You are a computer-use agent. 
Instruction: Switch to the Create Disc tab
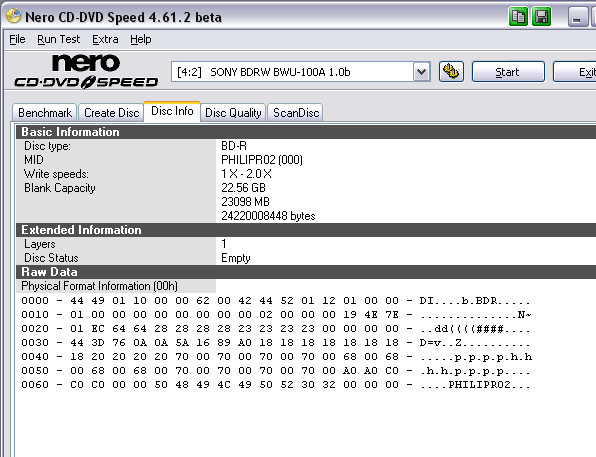point(111,113)
